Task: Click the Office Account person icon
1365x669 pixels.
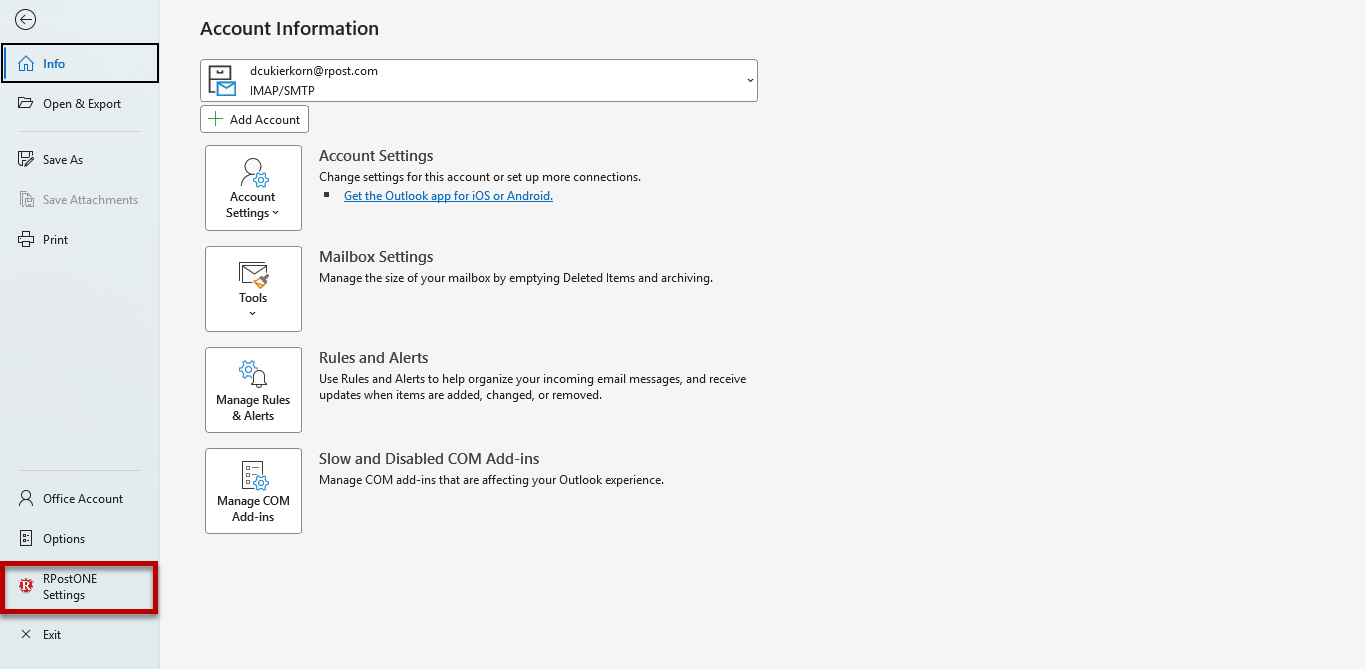Action: point(26,498)
